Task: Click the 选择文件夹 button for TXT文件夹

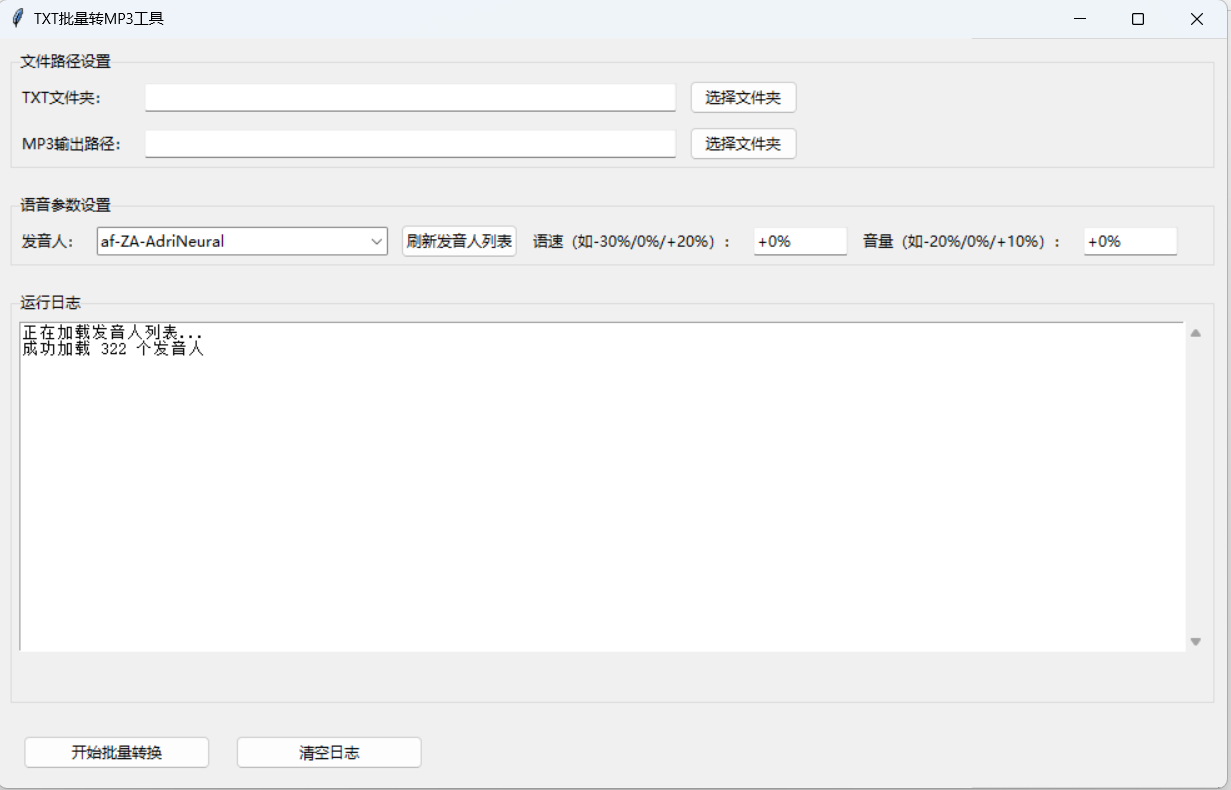Action: tap(743, 97)
